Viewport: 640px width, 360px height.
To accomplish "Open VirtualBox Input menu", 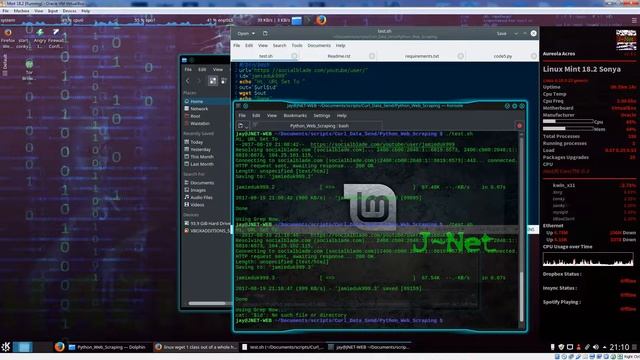I will pos(53,11).
